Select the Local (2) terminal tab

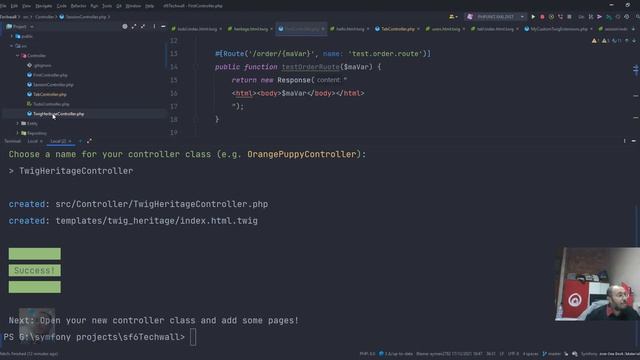click(60, 141)
